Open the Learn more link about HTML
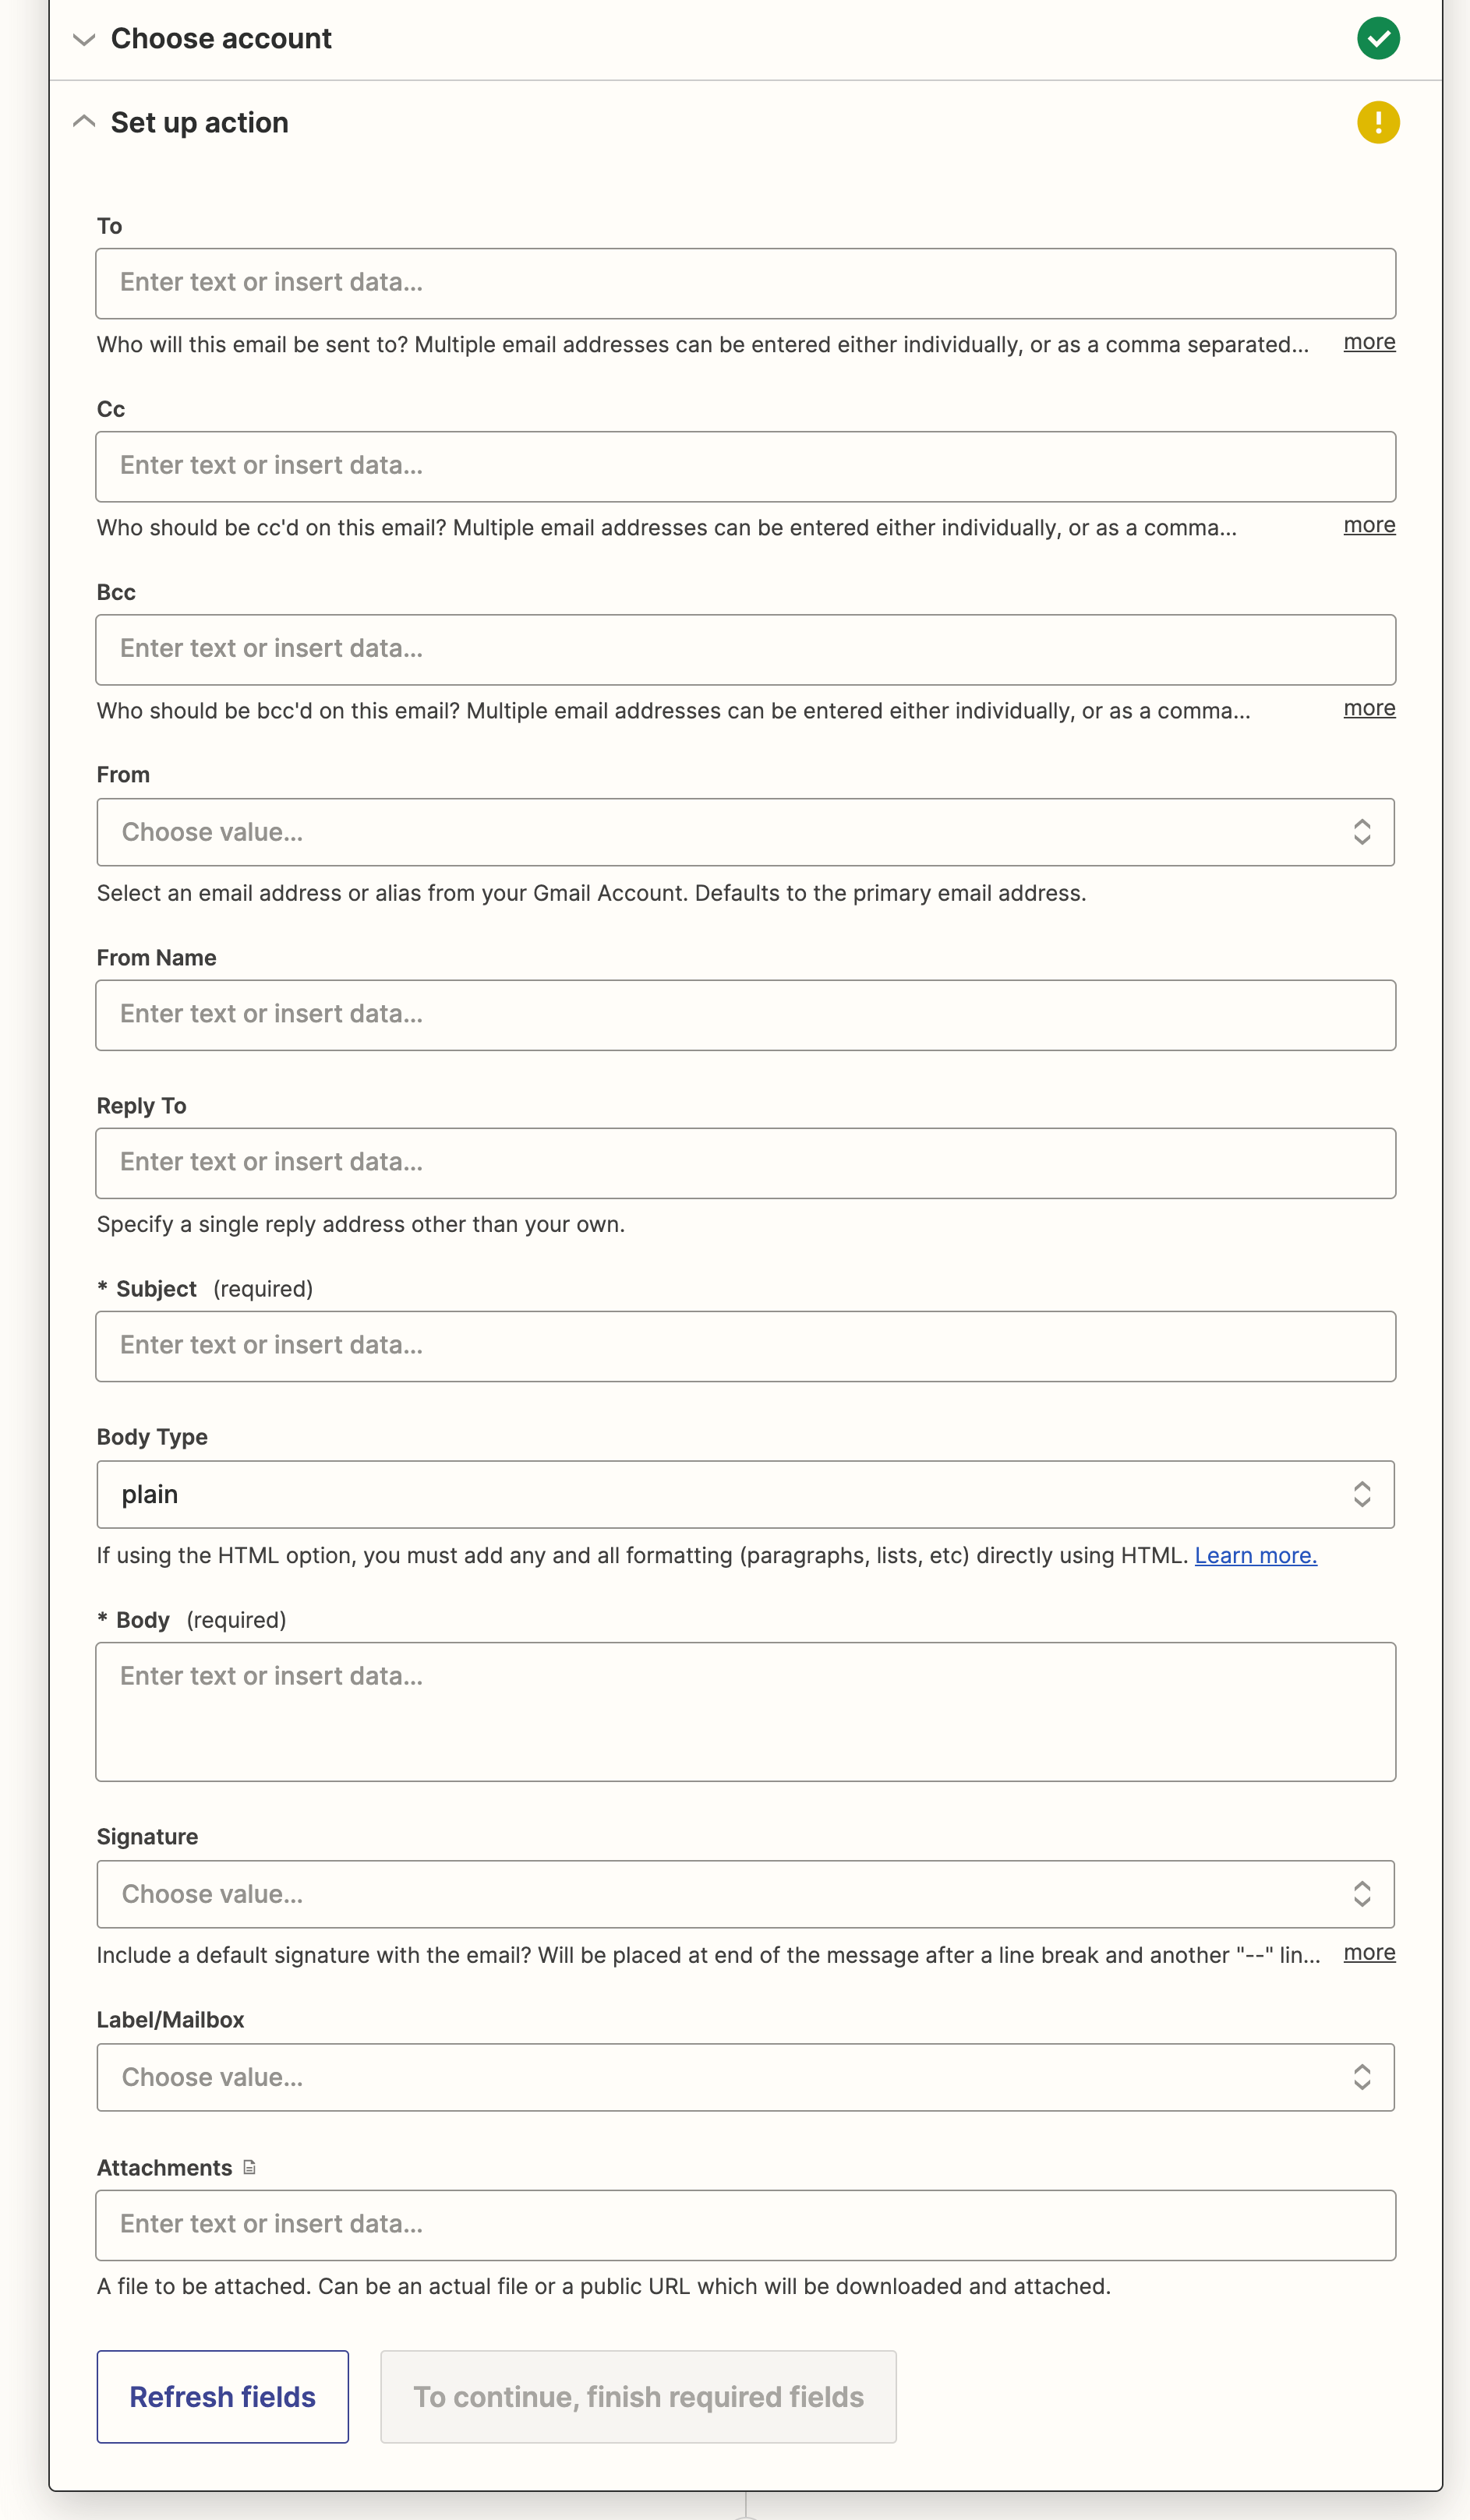 click(1255, 1556)
